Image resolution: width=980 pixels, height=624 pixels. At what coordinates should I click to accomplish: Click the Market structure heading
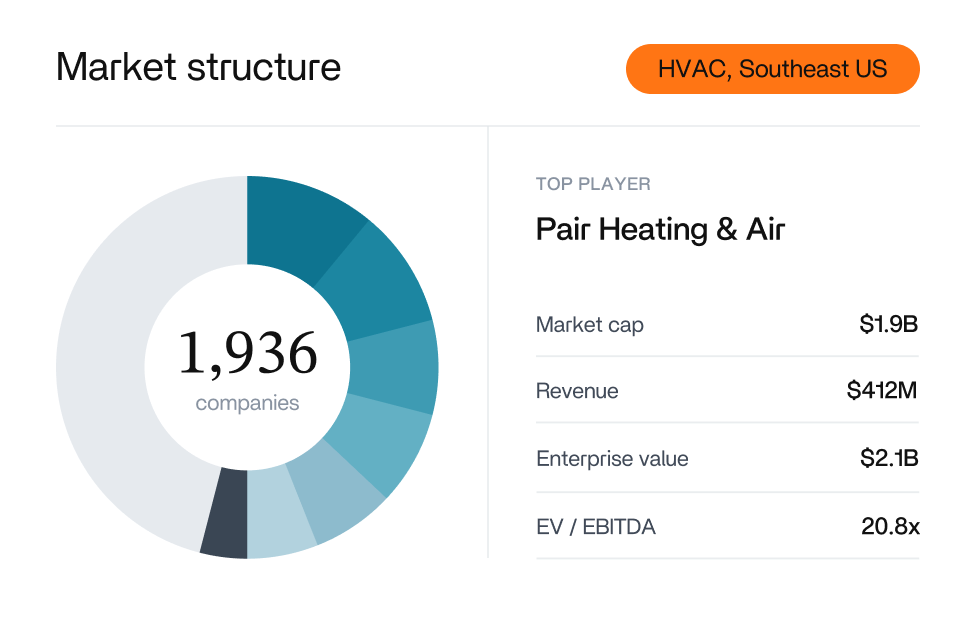198,67
